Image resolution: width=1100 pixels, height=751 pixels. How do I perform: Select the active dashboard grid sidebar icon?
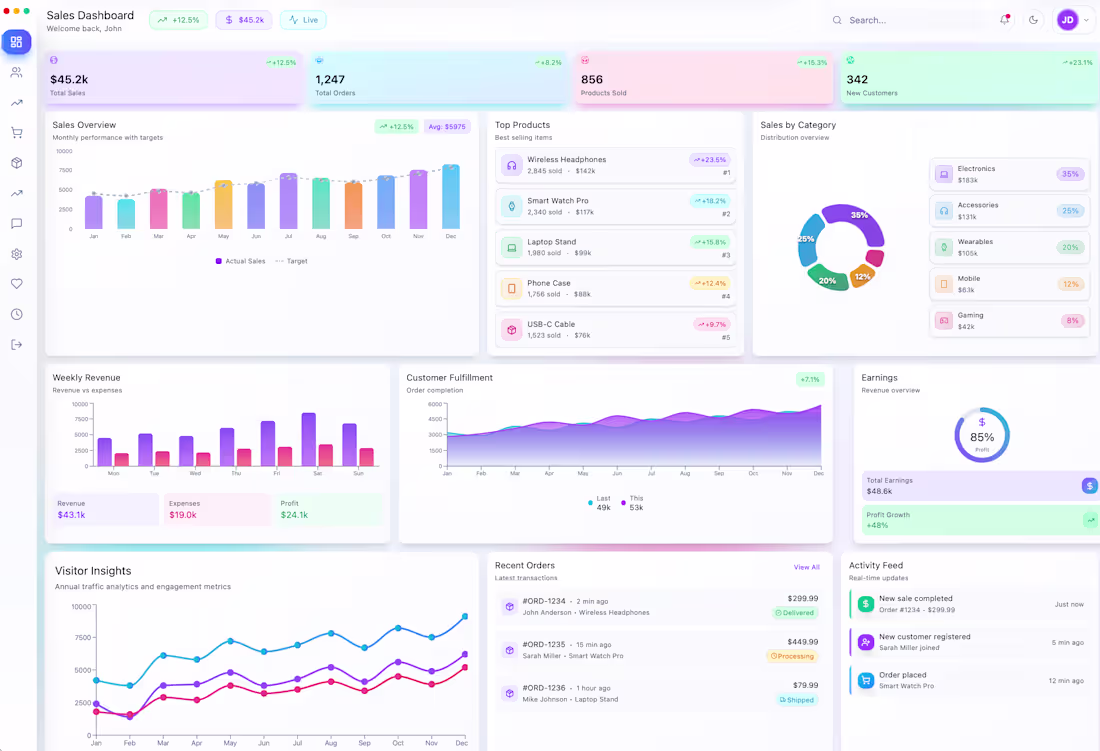pos(16,42)
